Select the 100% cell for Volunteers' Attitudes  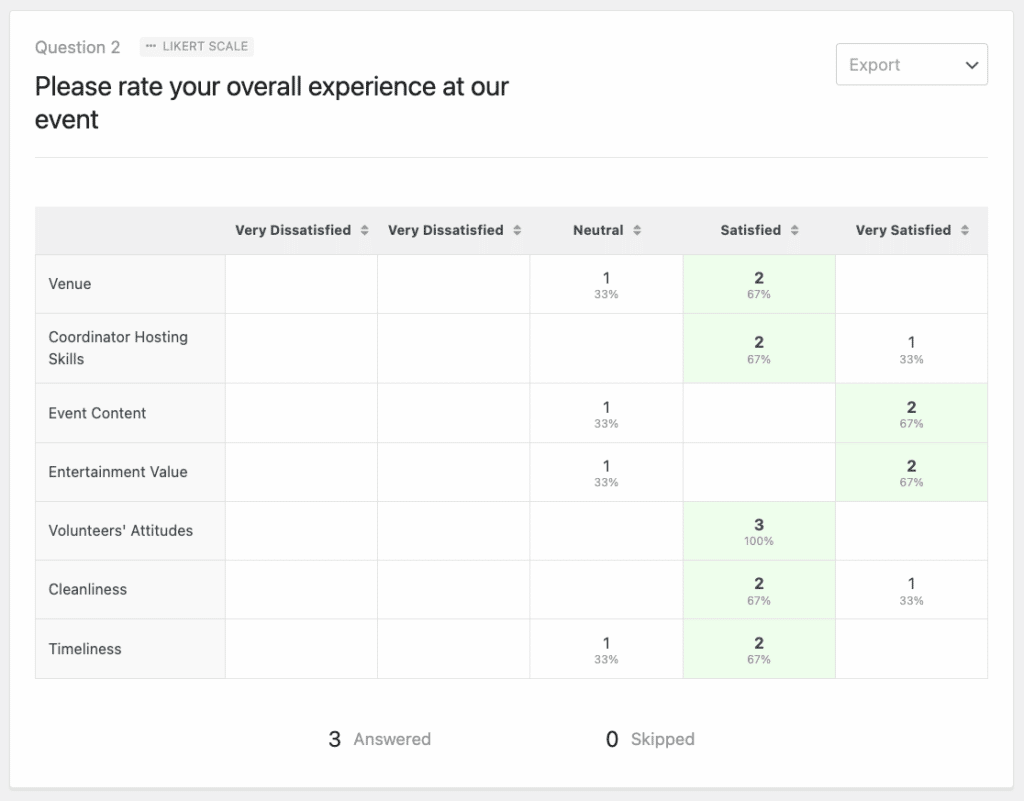click(758, 531)
